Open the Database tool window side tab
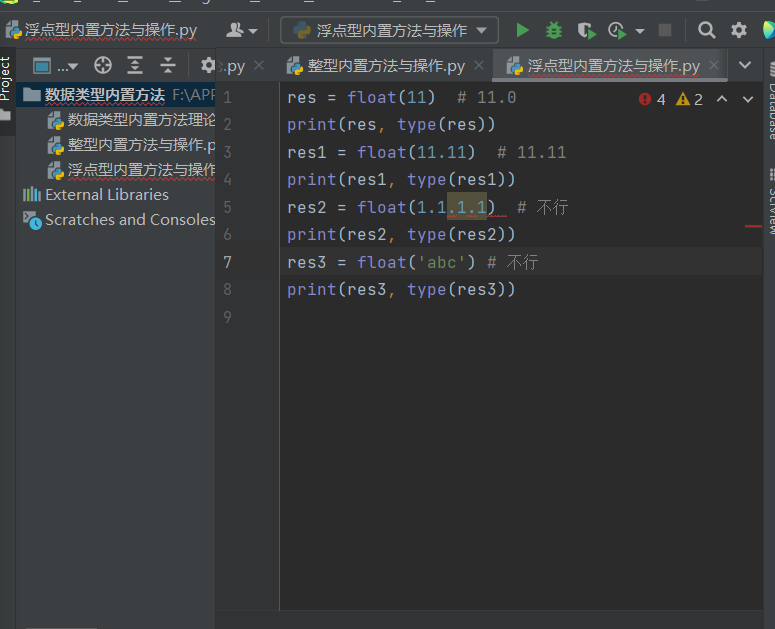This screenshot has height=629, width=775. click(x=770, y=100)
